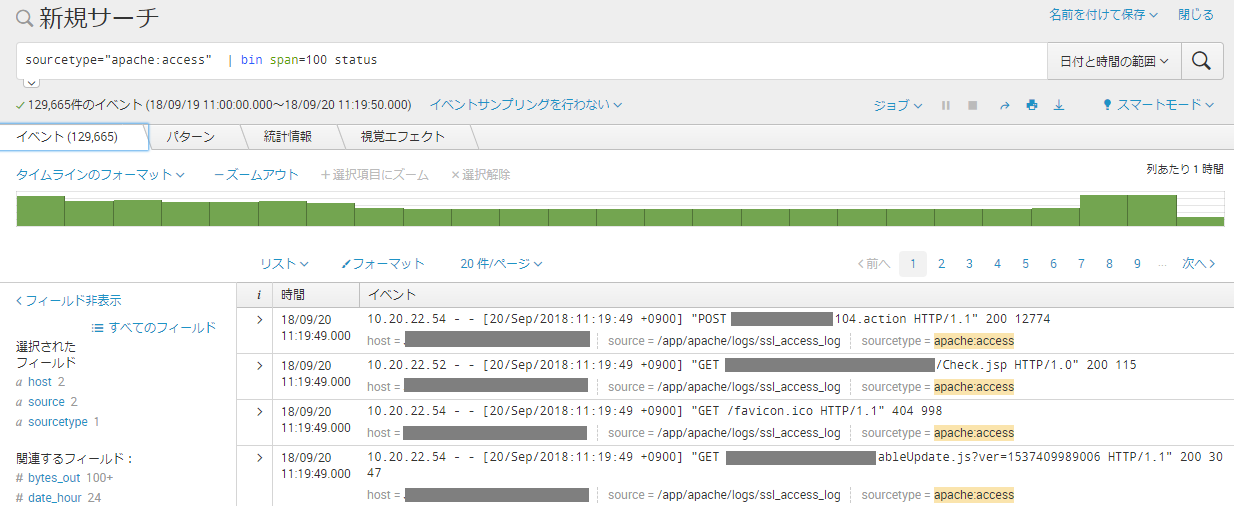Click フィールド非表示 link

pyautogui.click(x=69, y=300)
